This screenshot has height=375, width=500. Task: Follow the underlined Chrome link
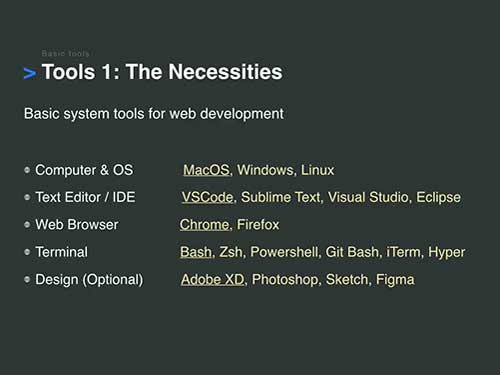pyautogui.click(x=204, y=224)
